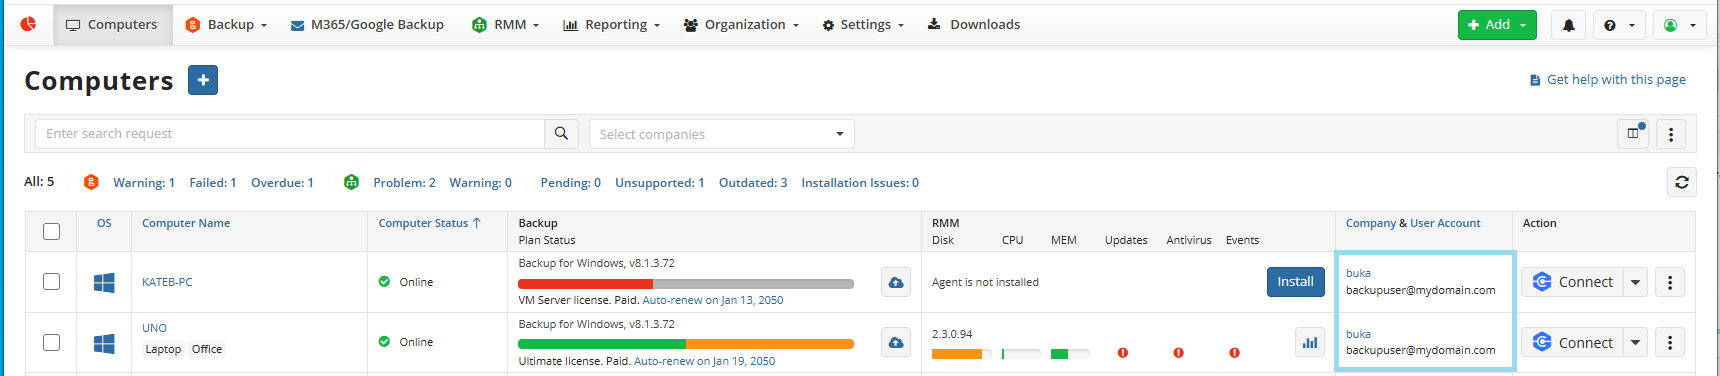Click Install for the KATEB-PC RMM agent
Image resolution: width=1720 pixels, height=376 pixels.
pyautogui.click(x=1295, y=282)
